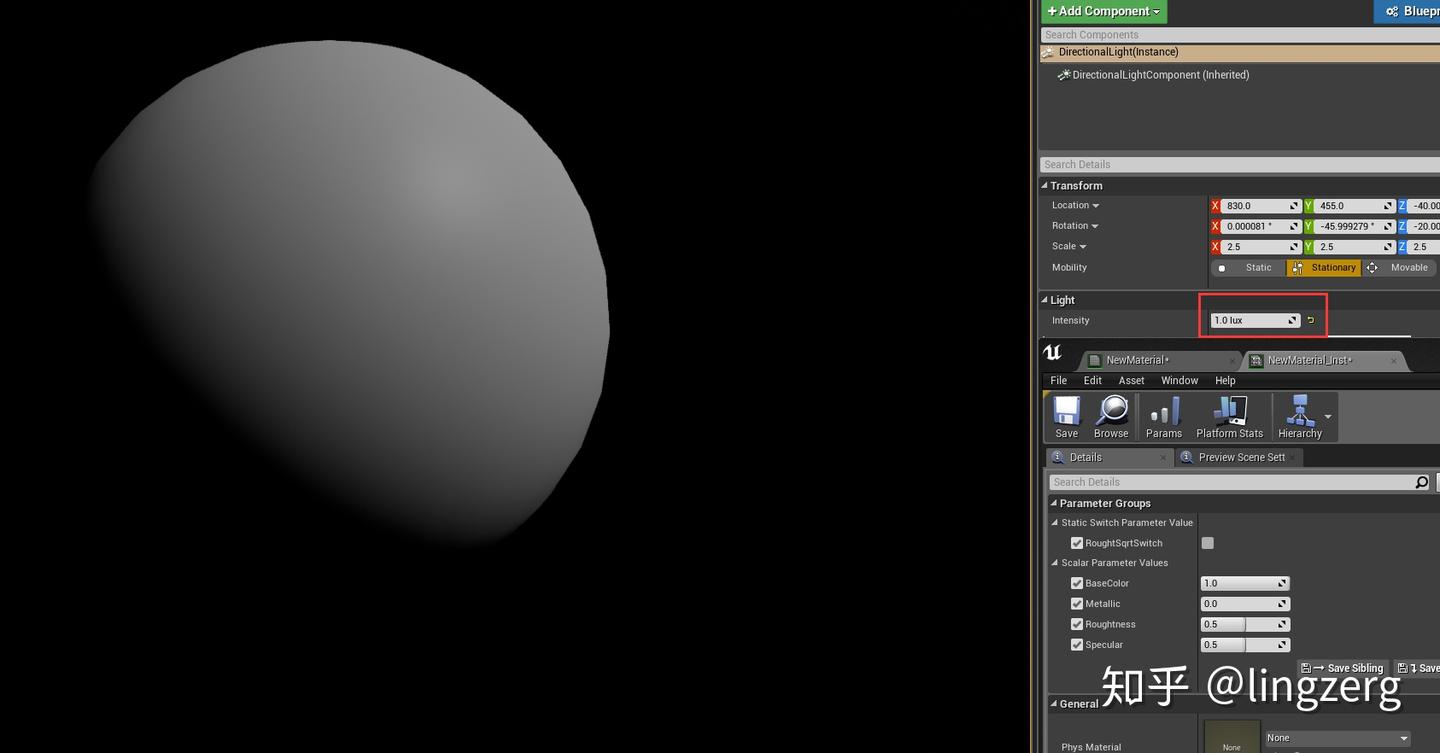Click the search magnifier in material details

[1422, 482]
